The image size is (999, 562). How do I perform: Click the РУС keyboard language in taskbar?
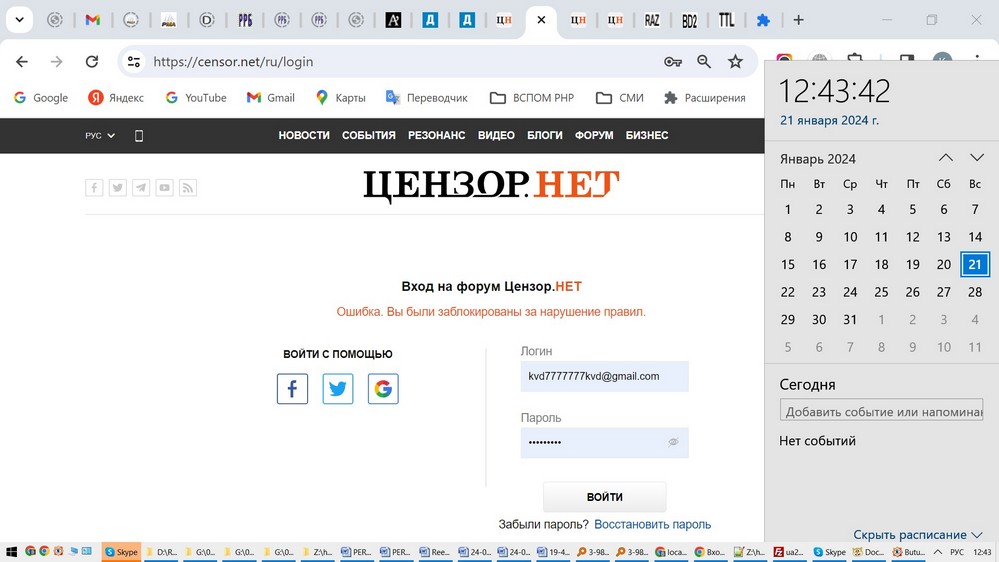point(957,552)
